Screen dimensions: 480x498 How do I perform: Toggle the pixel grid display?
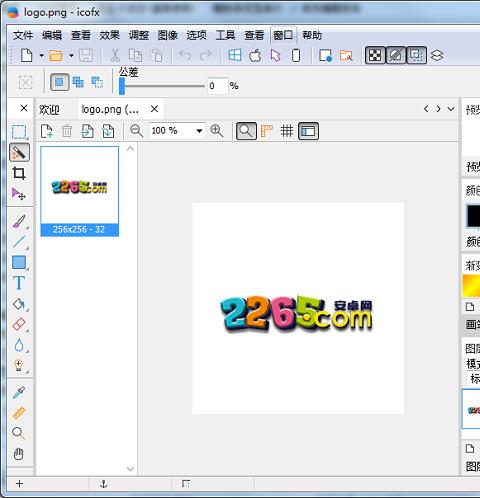(x=287, y=131)
